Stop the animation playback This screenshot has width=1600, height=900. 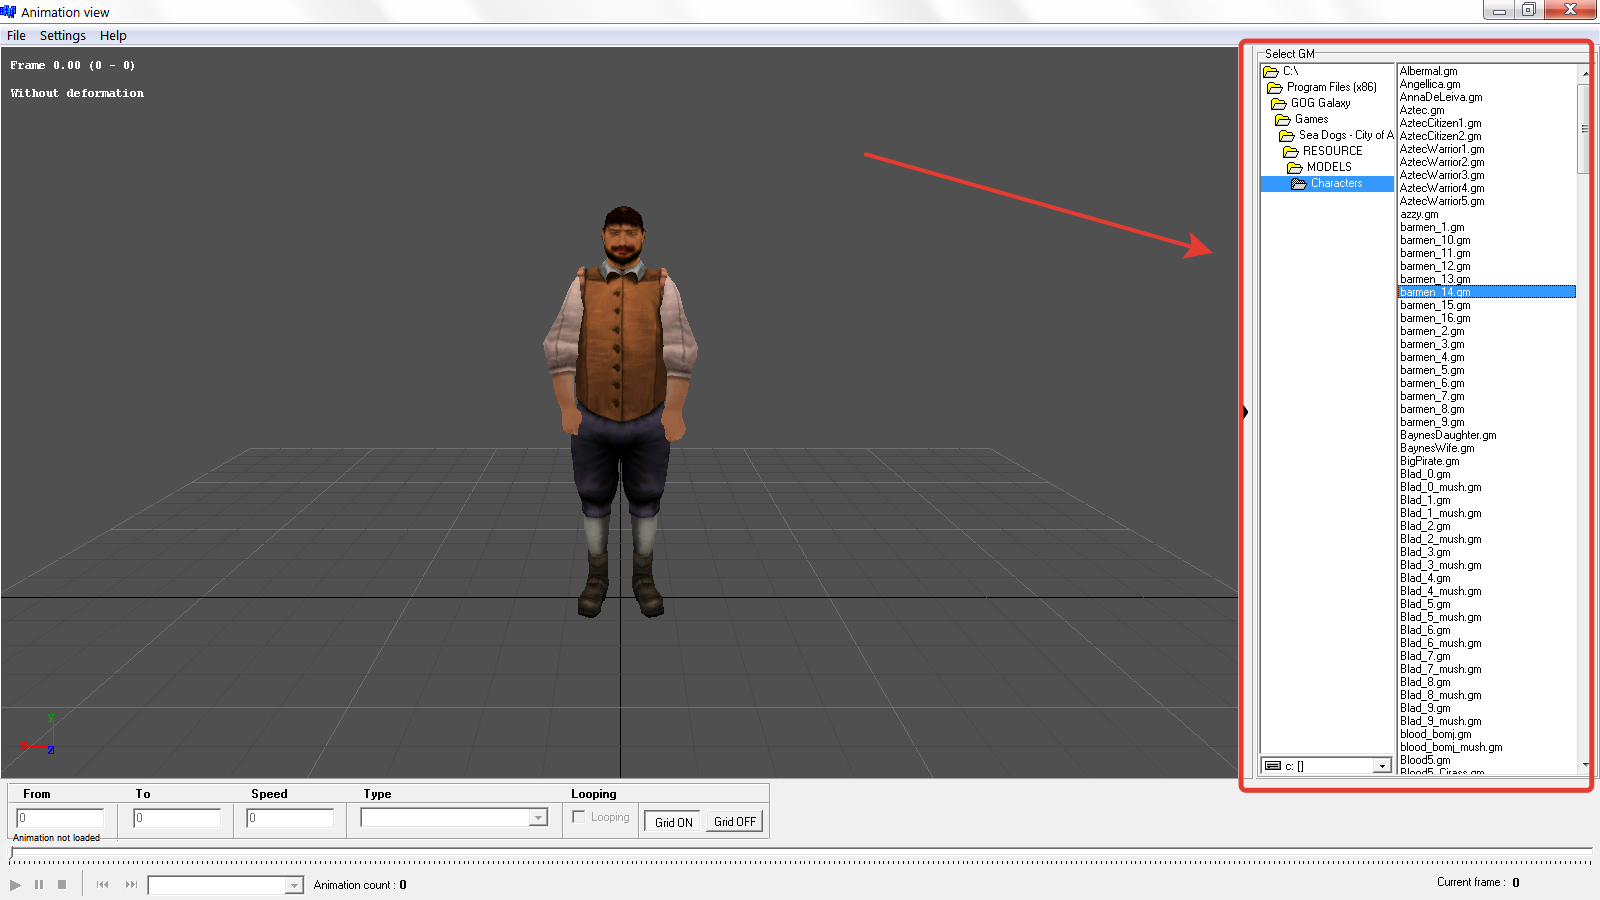62,885
